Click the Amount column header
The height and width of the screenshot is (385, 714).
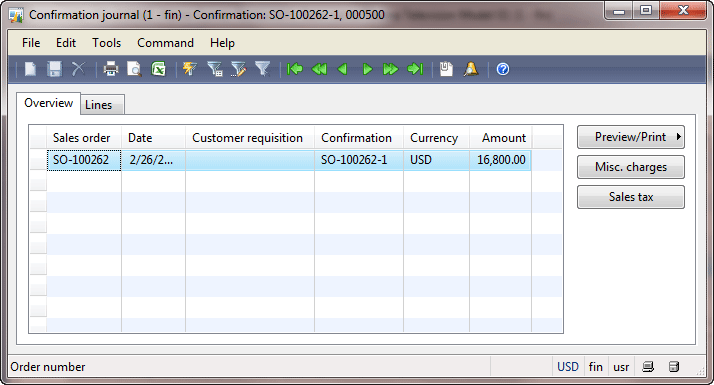tap(500, 138)
